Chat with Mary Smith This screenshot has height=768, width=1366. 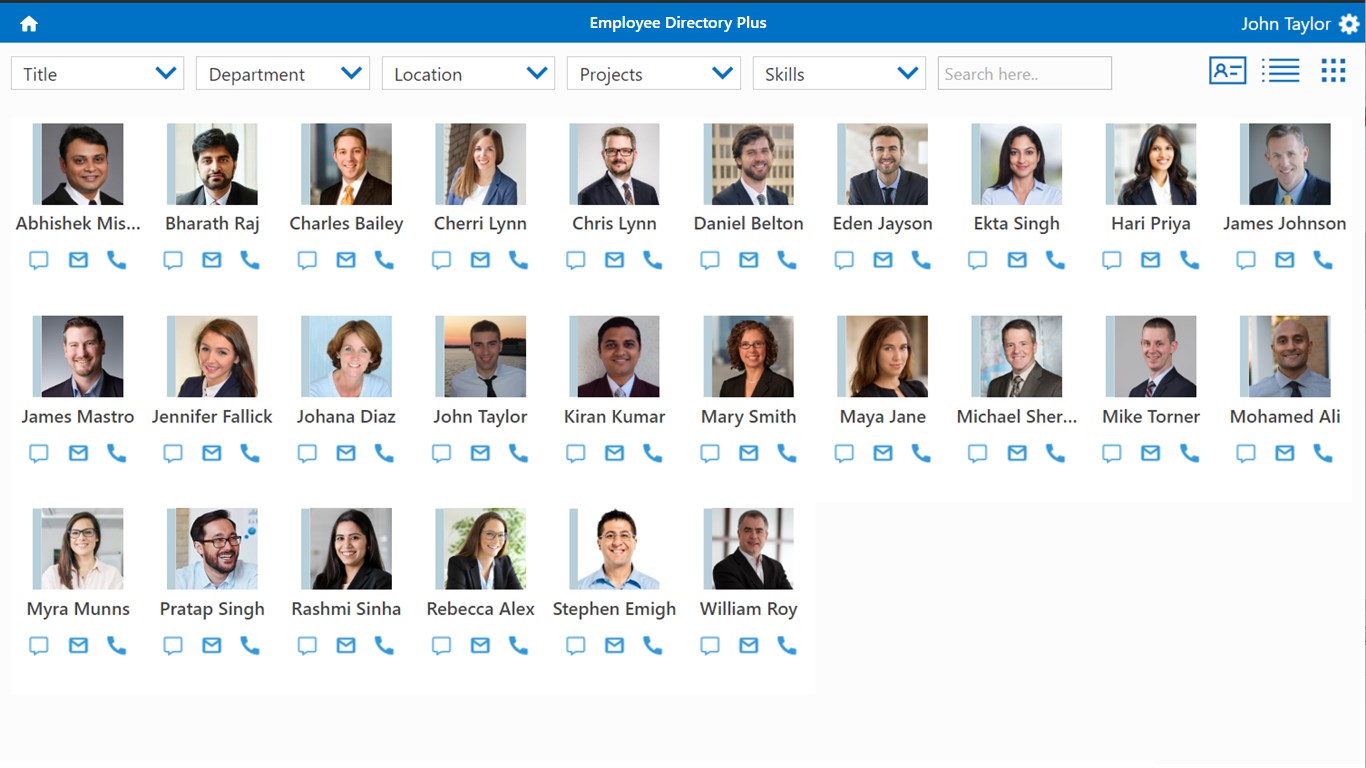[x=710, y=454]
